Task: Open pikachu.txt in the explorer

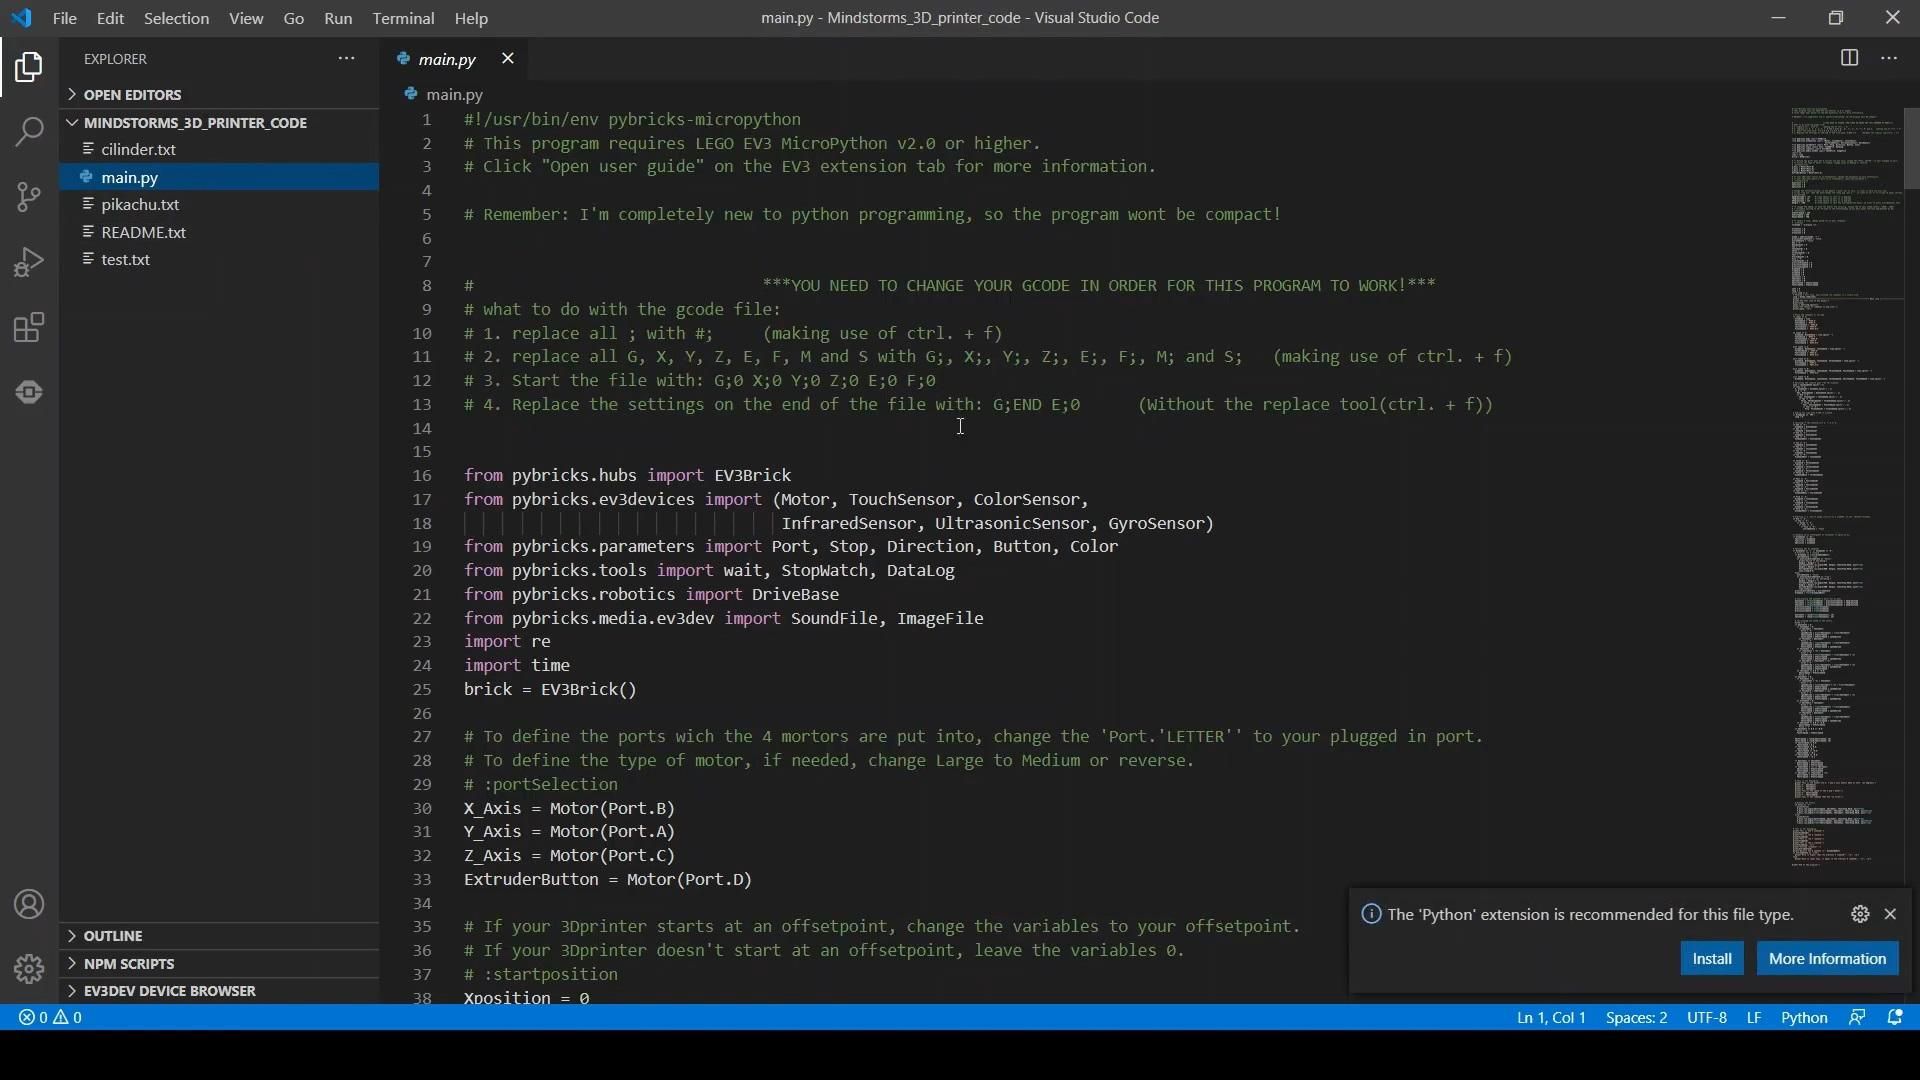Action: [140, 204]
